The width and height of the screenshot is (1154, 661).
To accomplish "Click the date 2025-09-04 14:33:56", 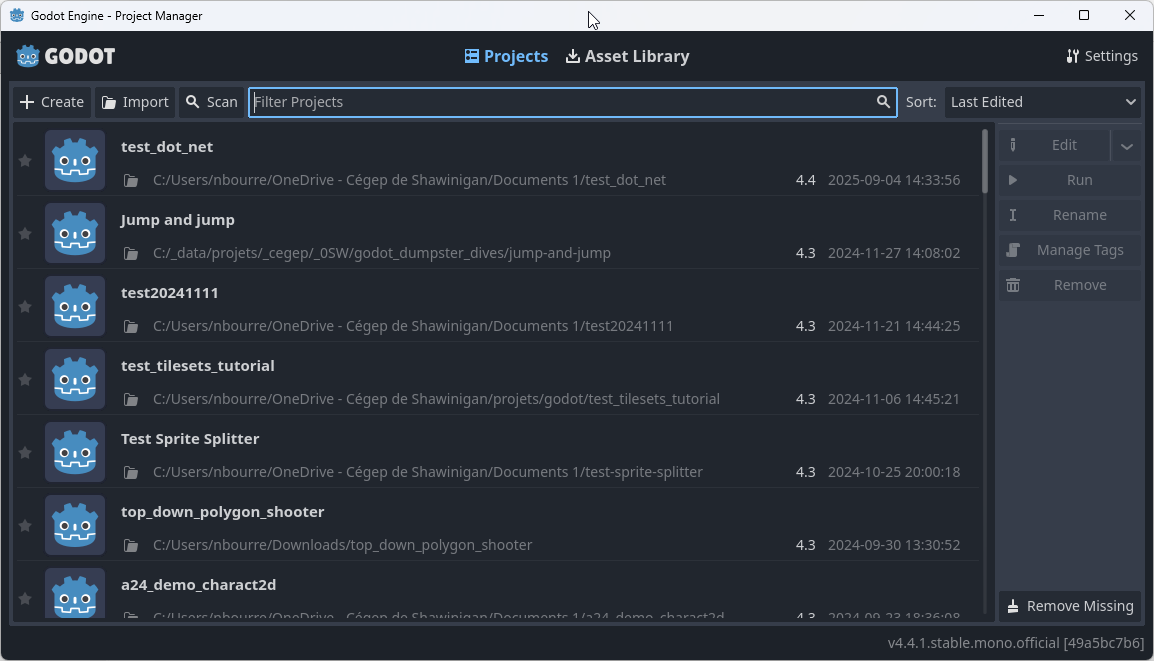I will [893, 180].
